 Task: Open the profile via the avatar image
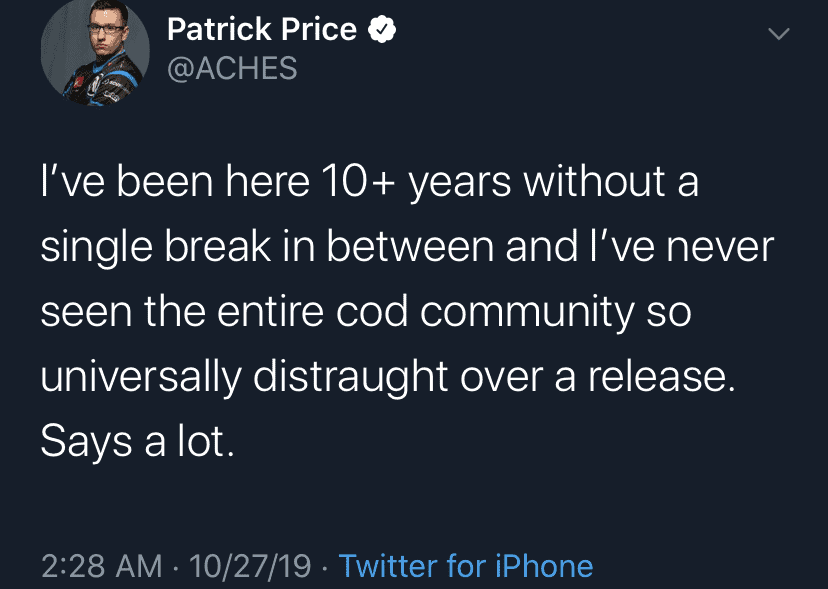point(95,52)
